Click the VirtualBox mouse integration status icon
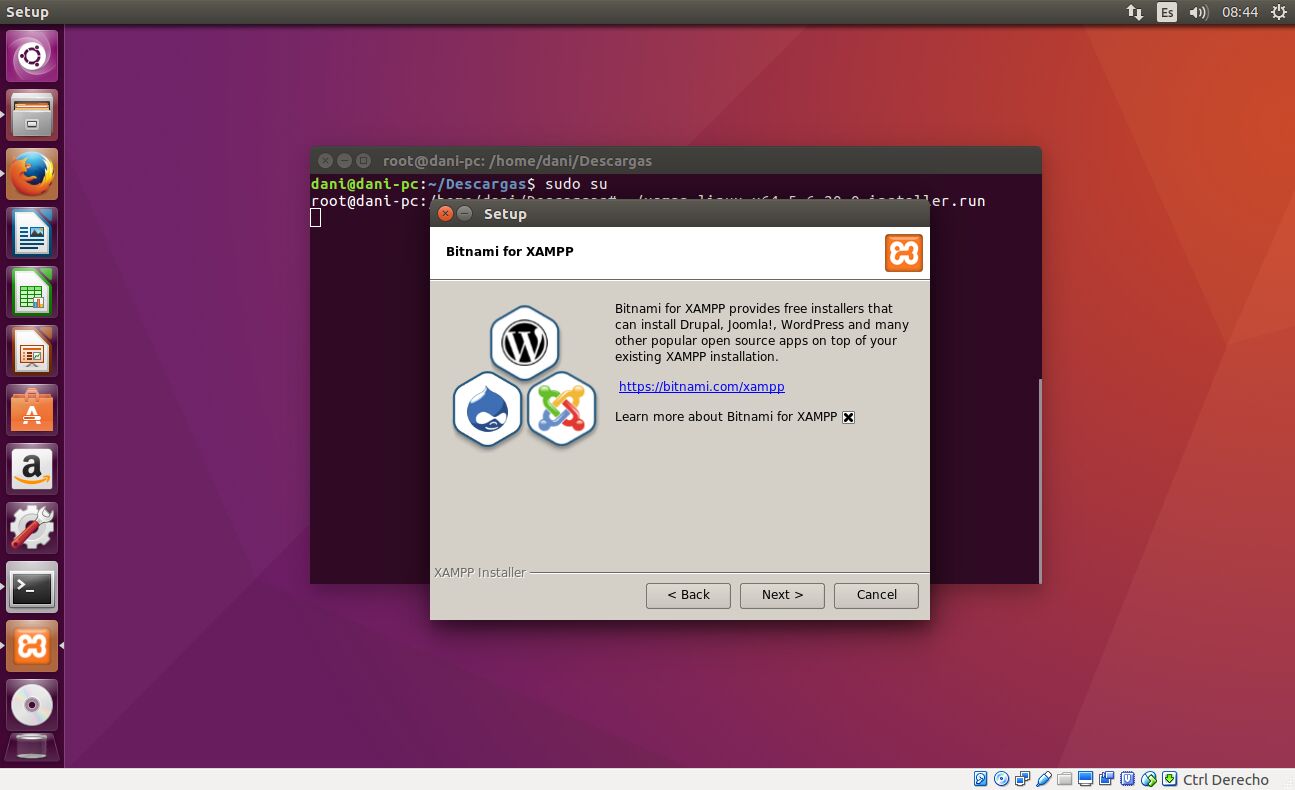 (1149, 779)
